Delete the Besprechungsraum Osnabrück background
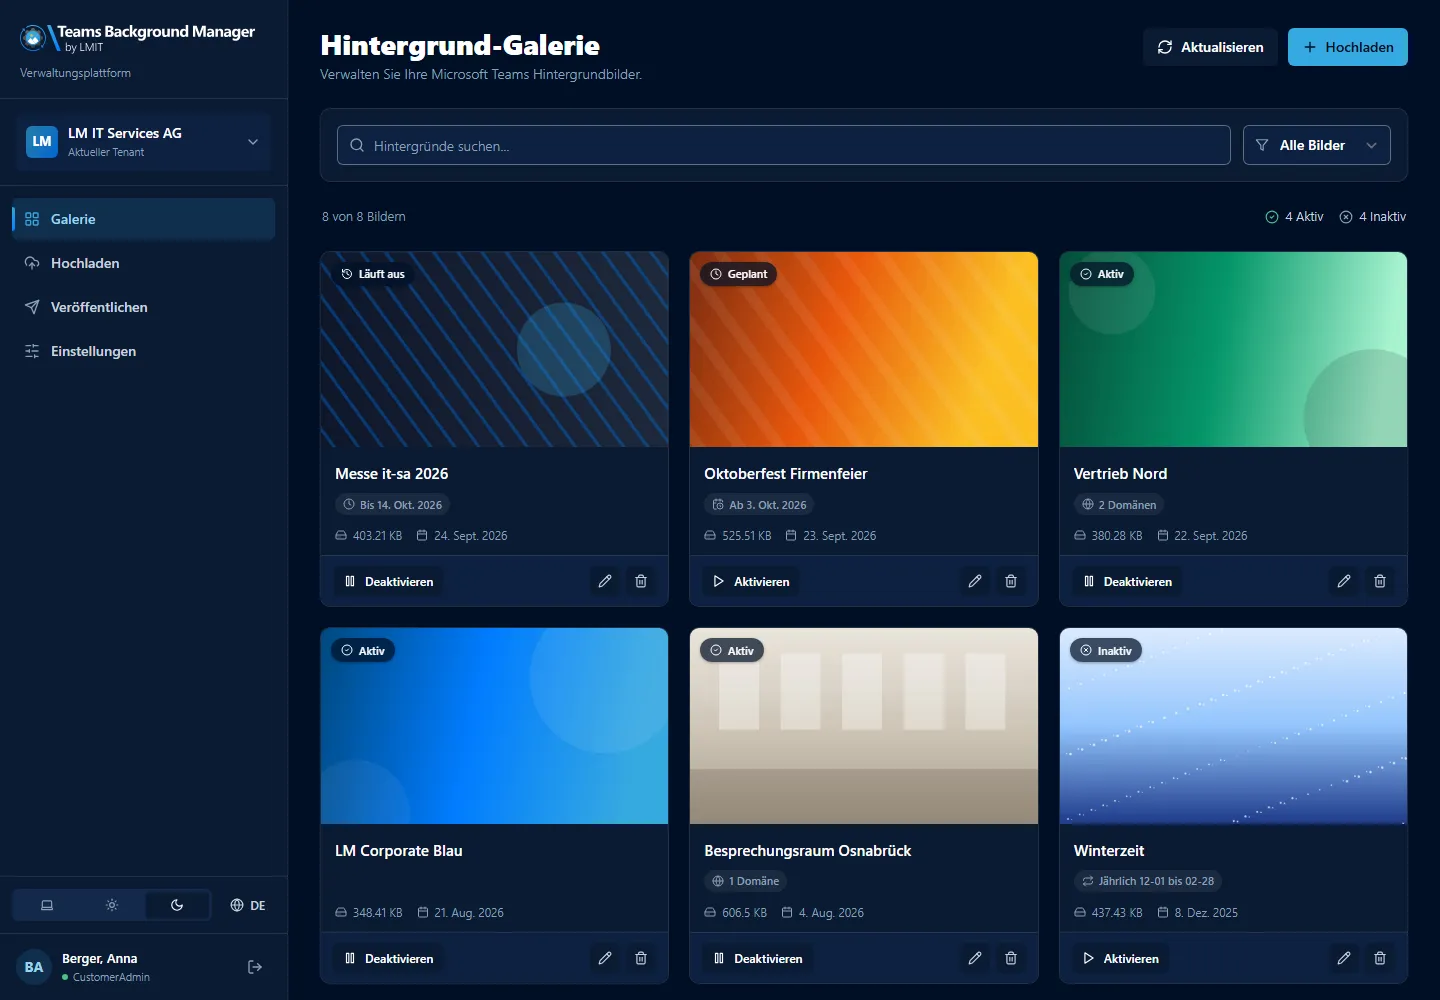Image resolution: width=1440 pixels, height=1000 pixels. (1011, 958)
